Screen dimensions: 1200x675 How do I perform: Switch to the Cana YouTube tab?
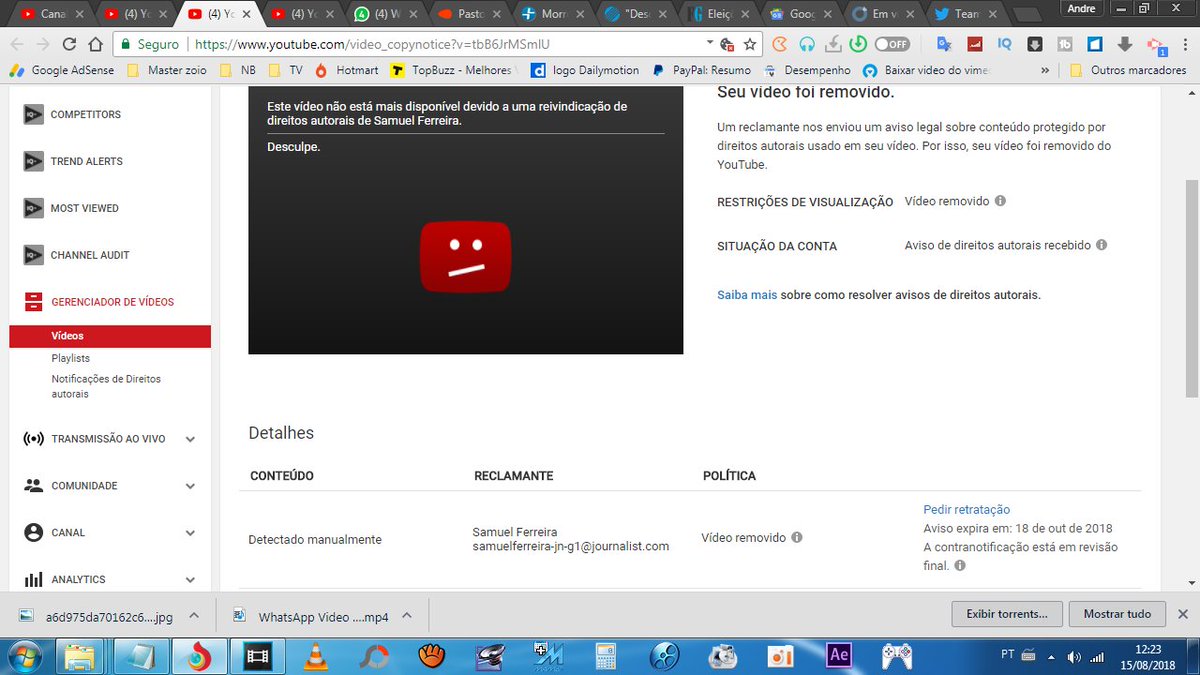point(52,14)
